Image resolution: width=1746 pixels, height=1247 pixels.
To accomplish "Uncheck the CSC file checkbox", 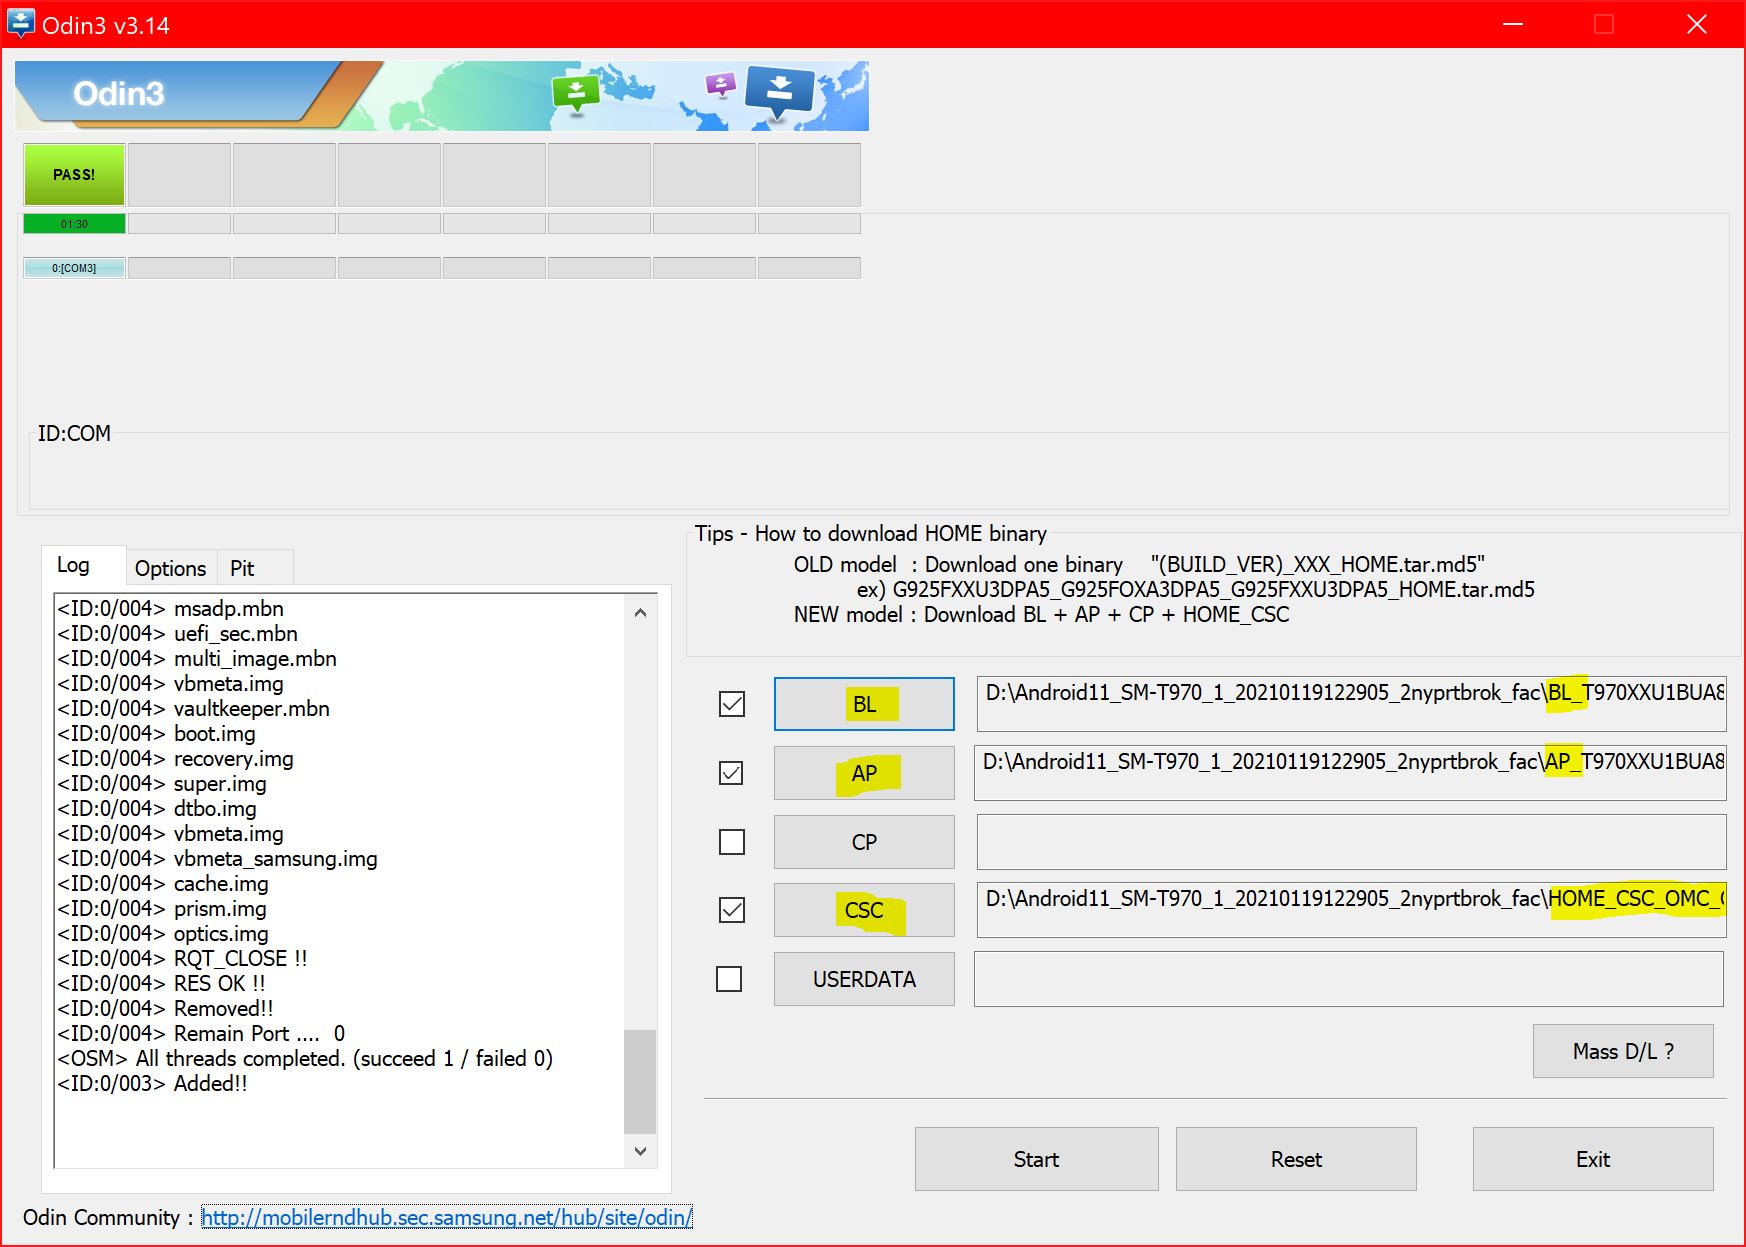I will pyautogui.click(x=732, y=910).
